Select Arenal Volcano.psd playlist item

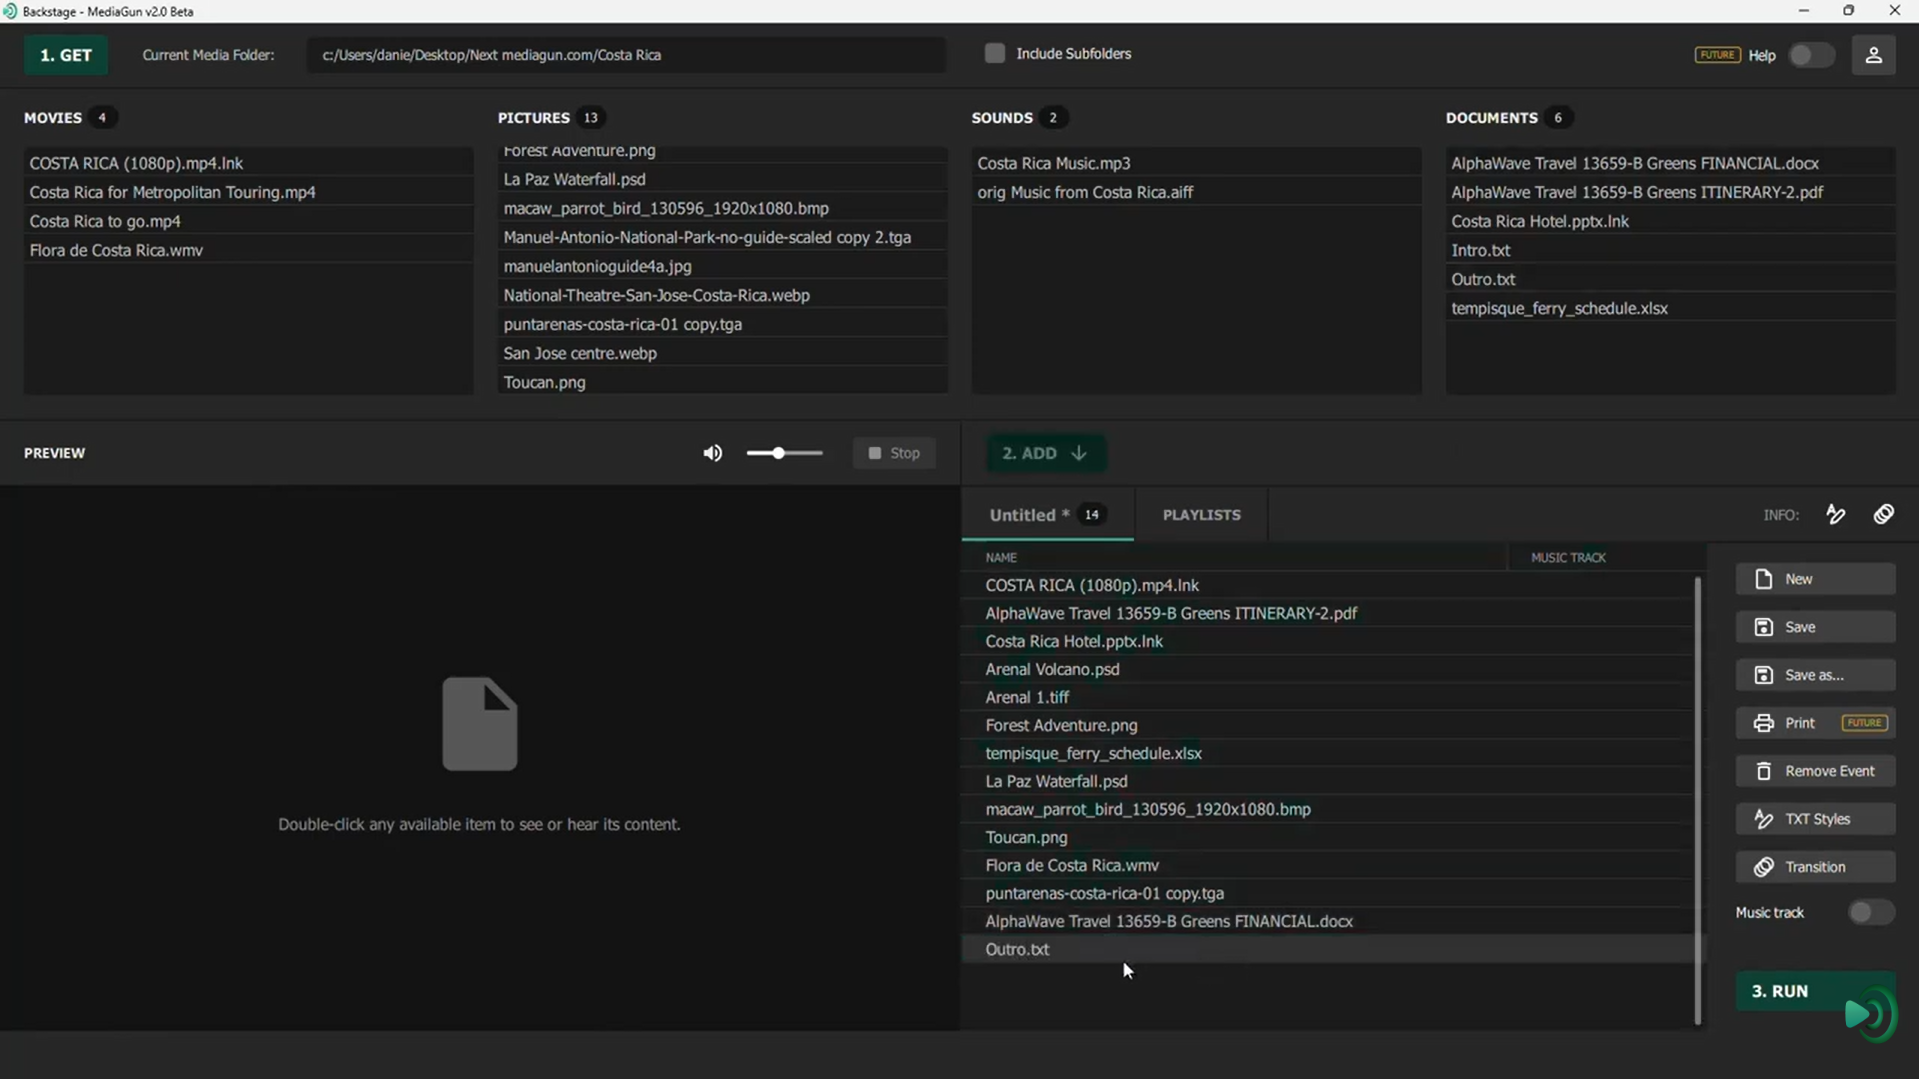[1327, 669]
